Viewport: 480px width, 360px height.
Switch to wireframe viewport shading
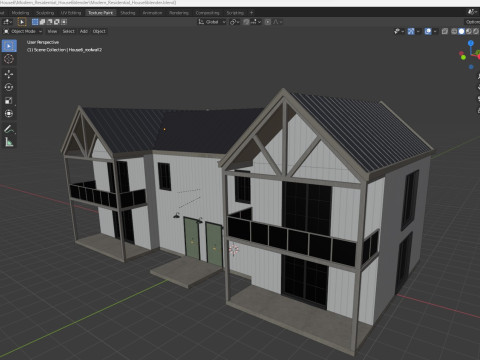(454, 31)
